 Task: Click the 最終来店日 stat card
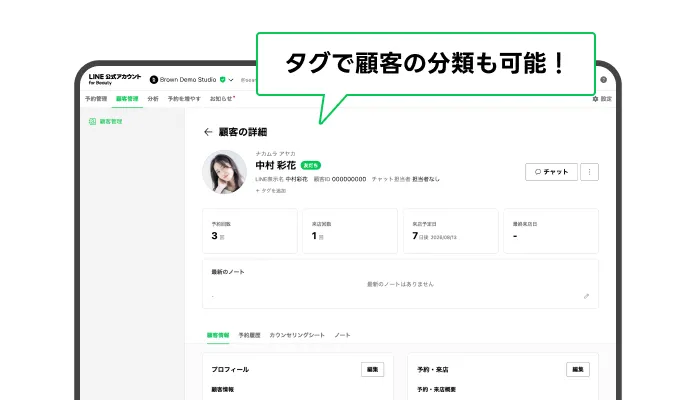(x=551, y=231)
